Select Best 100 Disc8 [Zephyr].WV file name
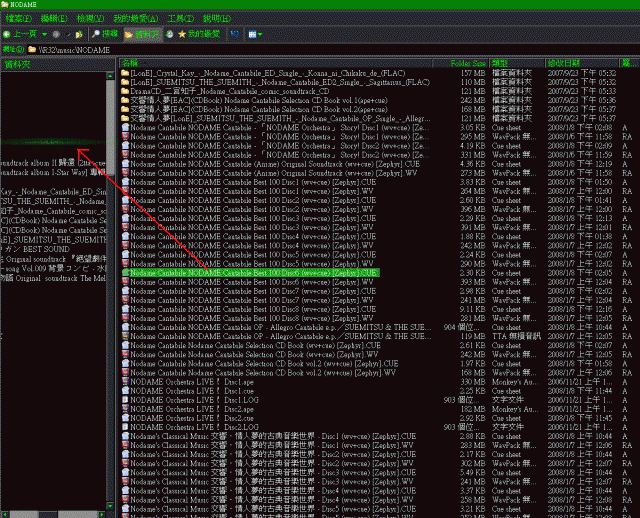Screen dimensions: 640x518 251,318
